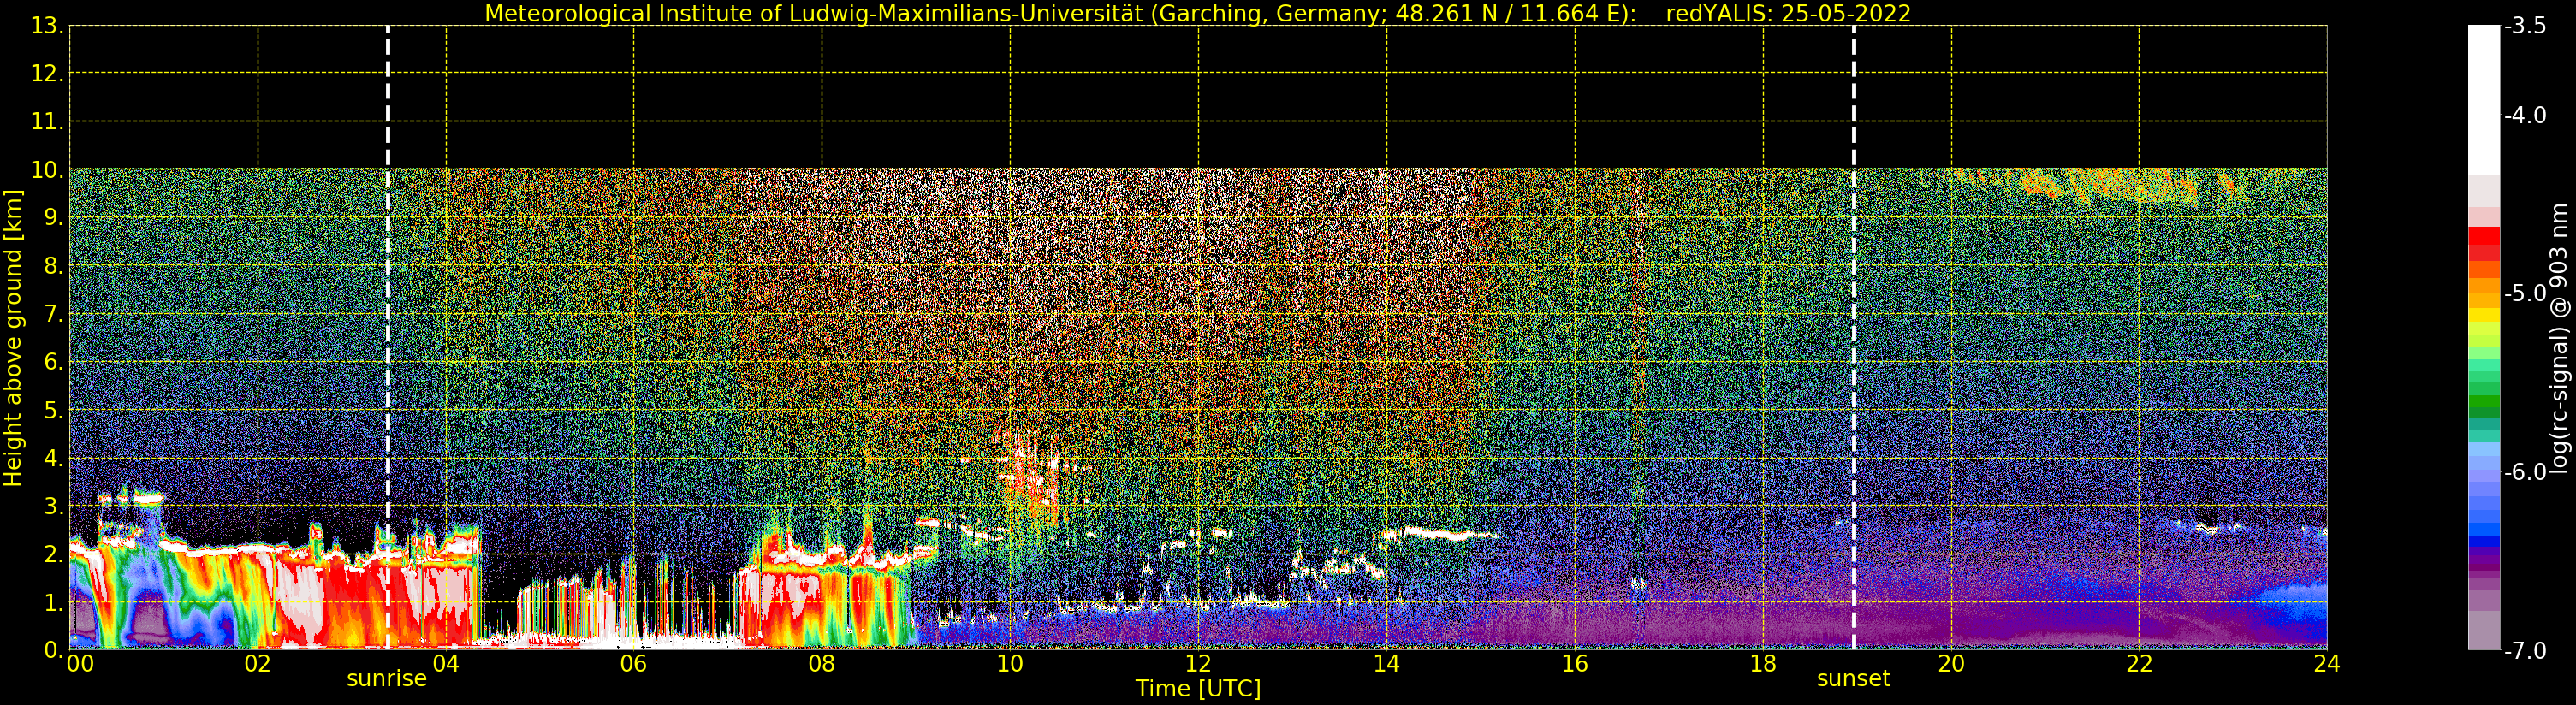
Task: Click the purple bottom section of the colorbar
Action: coord(2484,600)
